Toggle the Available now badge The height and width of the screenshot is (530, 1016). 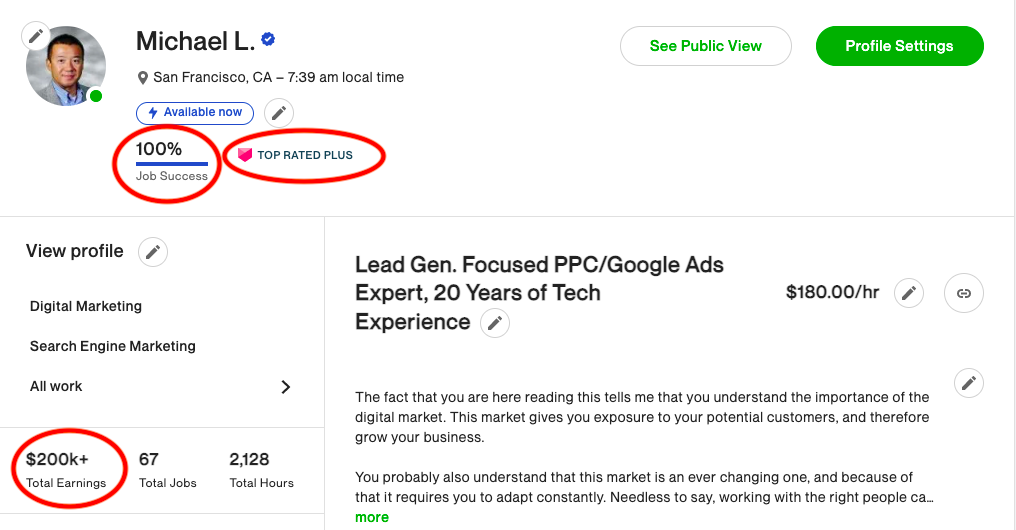(x=195, y=113)
